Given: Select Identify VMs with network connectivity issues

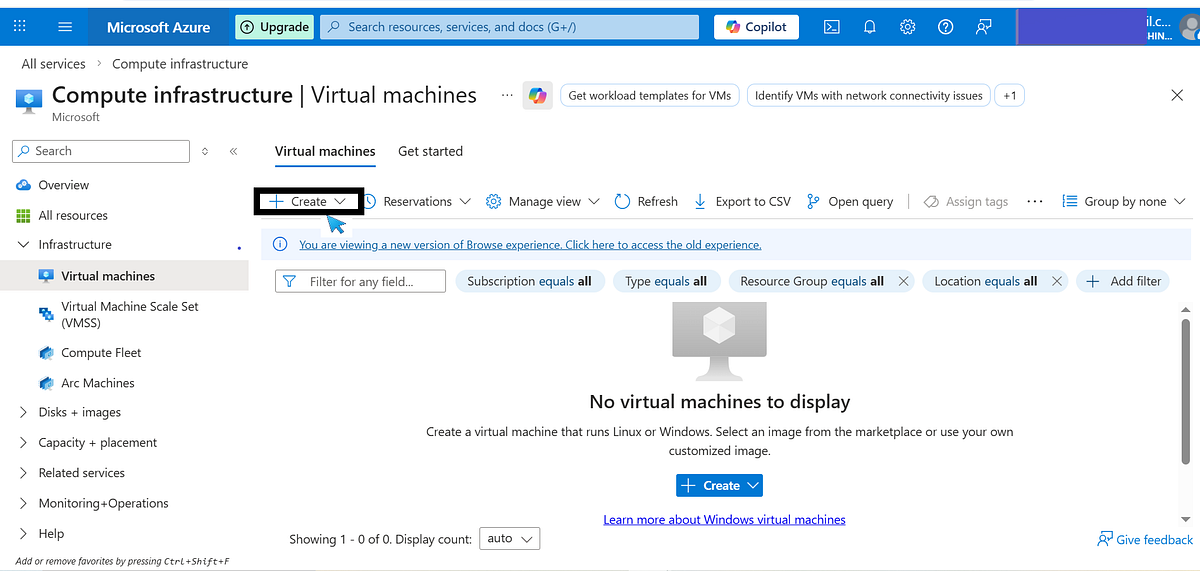Looking at the screenshot, I should pos(869,96).
